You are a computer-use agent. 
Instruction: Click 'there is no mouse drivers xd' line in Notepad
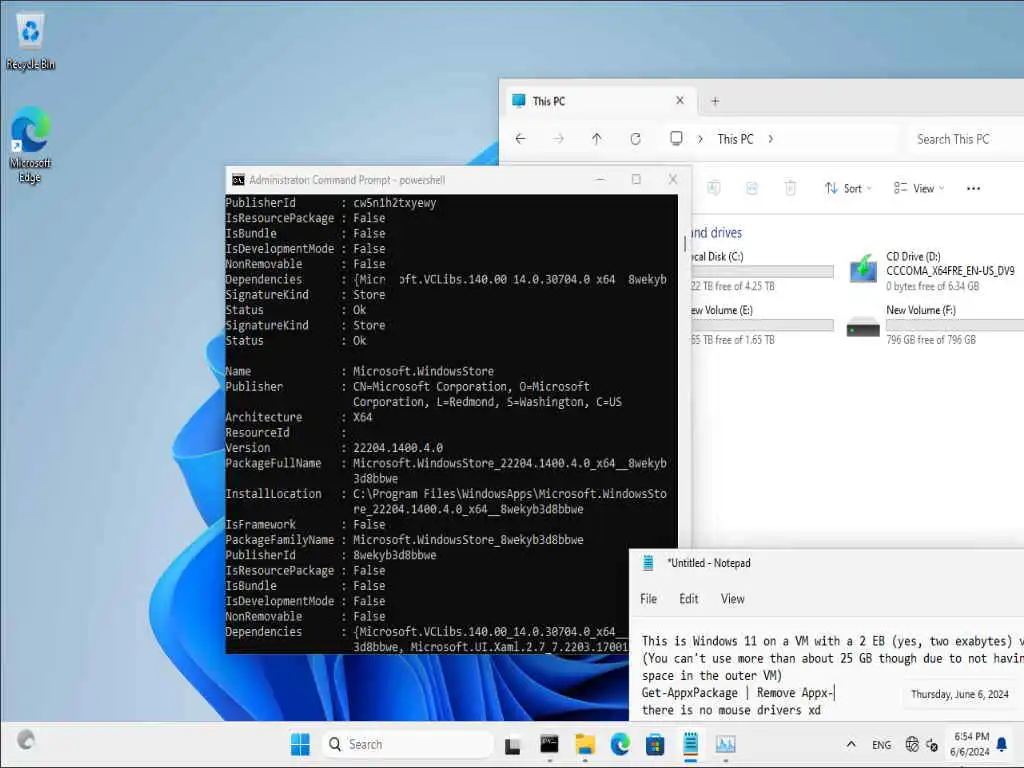[731, 710]
